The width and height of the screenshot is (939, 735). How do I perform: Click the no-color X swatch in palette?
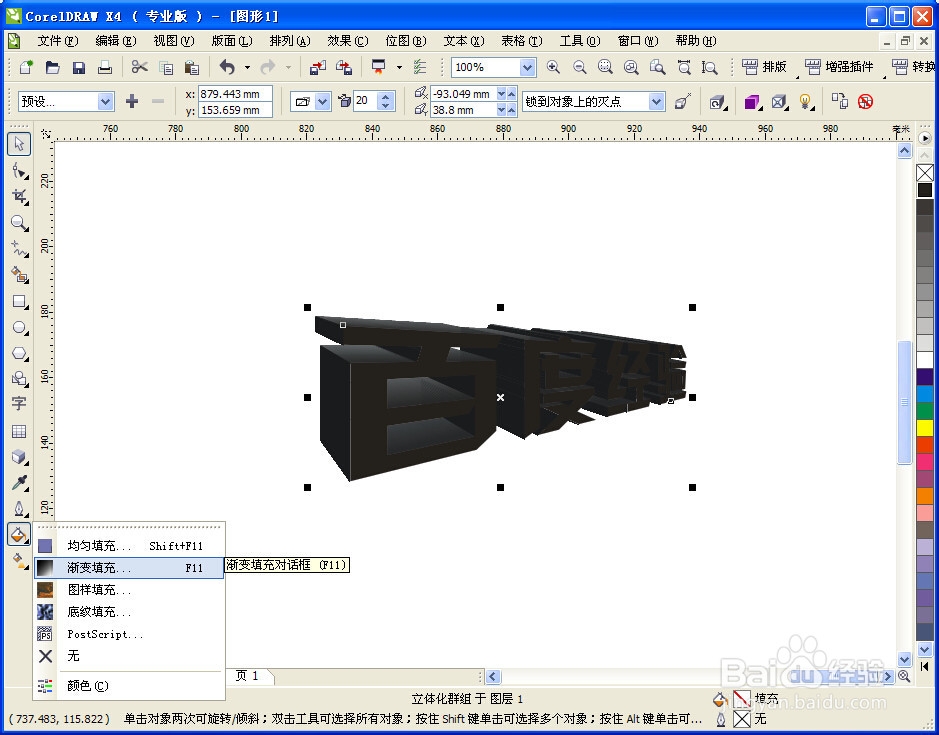925,173
